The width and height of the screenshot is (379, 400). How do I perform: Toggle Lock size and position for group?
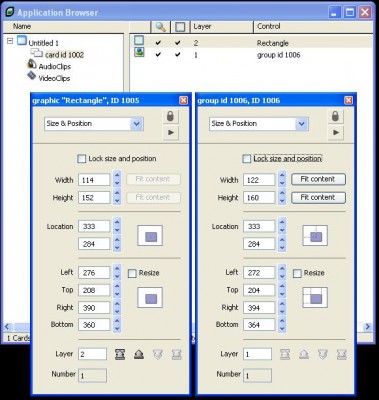(247, 159)
